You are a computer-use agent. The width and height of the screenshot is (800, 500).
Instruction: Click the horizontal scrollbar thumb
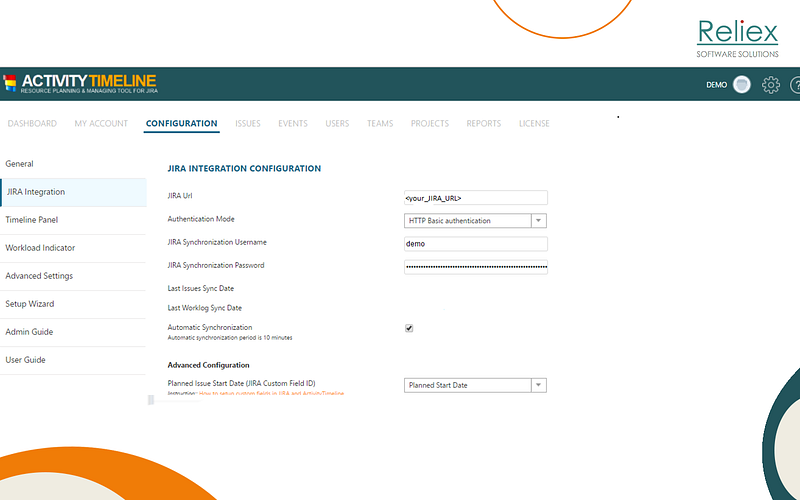(151, 400)
